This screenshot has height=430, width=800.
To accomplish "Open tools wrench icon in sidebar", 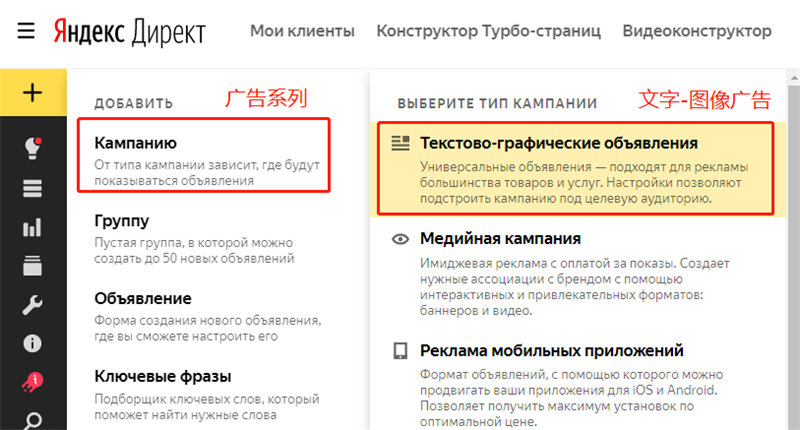I will 32,305.
